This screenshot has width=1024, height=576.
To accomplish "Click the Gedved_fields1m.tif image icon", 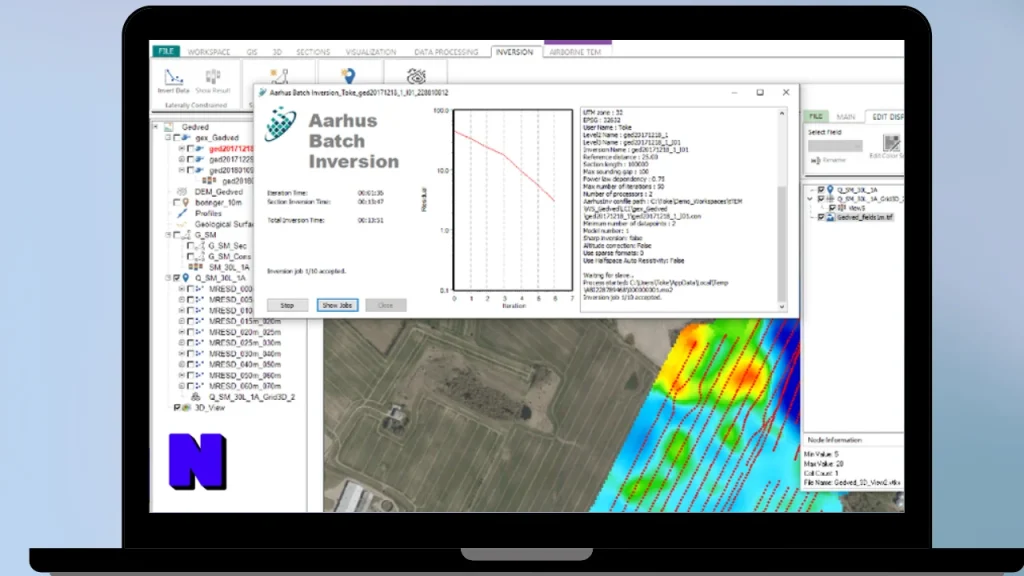I will click(x=831, y=217).
